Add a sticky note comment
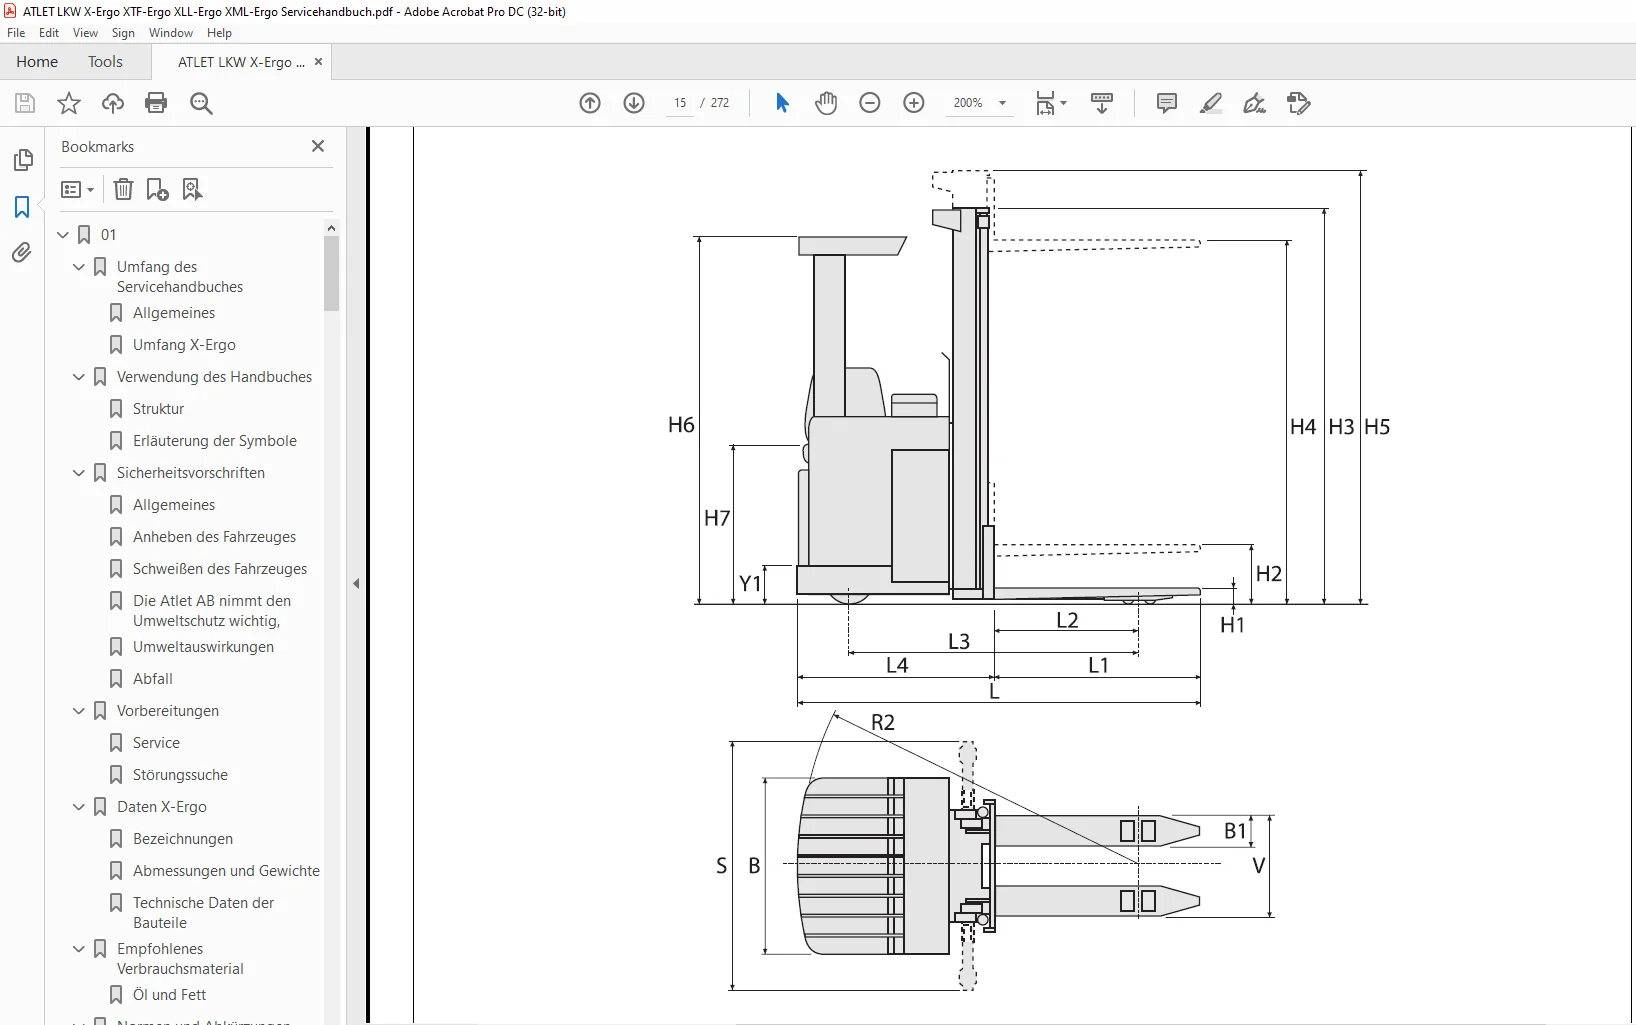Image resolution: width=1636 pixels, height=1025 pixels. click(1166, 103)
